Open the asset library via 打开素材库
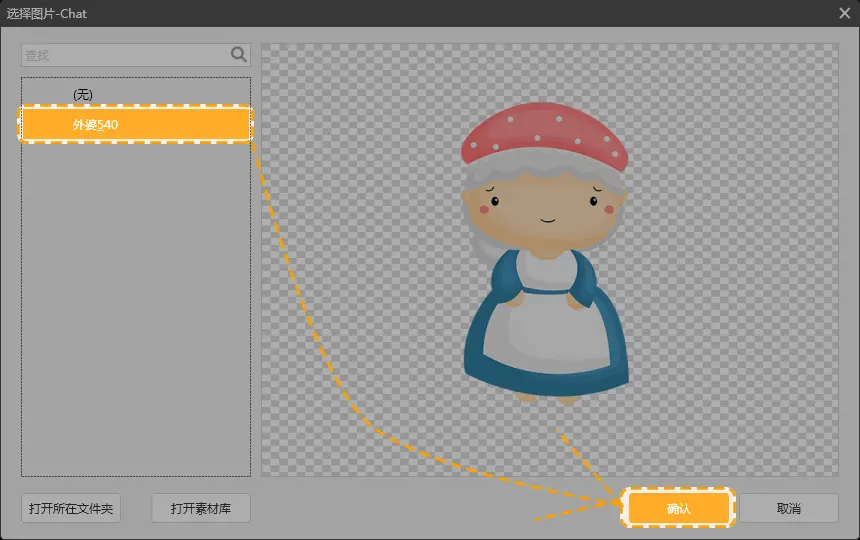This screenshot has height=540, width=860. [200, 508]
